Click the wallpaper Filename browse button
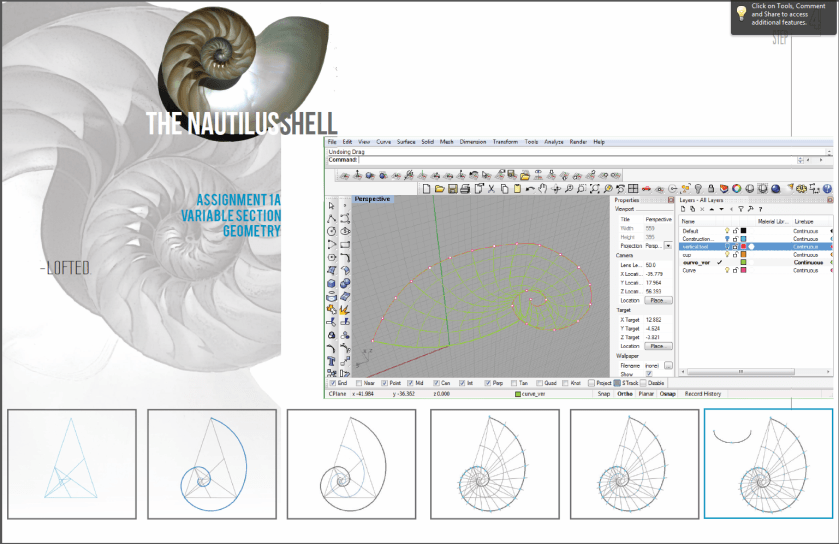 pos(668,365)
